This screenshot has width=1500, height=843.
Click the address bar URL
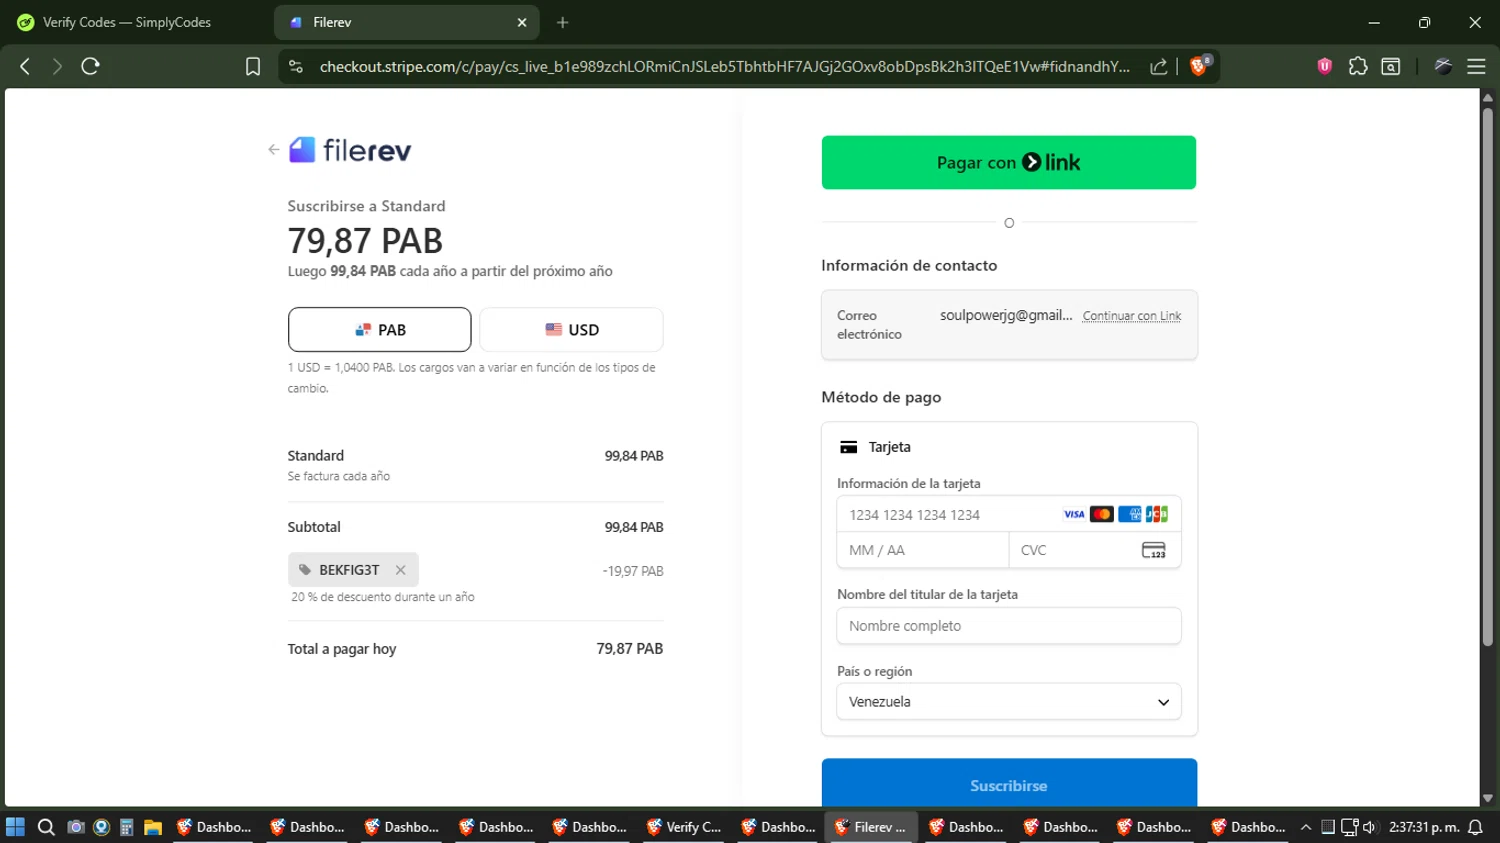pos(725,66)
